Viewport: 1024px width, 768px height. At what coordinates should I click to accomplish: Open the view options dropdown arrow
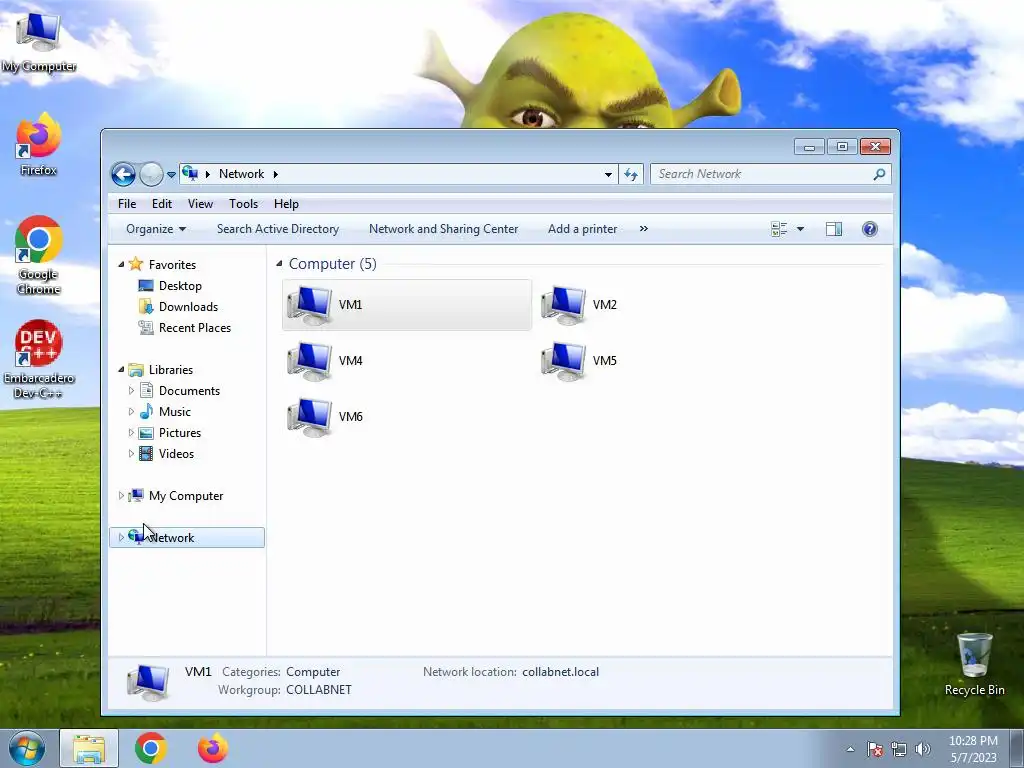(800, 229)
